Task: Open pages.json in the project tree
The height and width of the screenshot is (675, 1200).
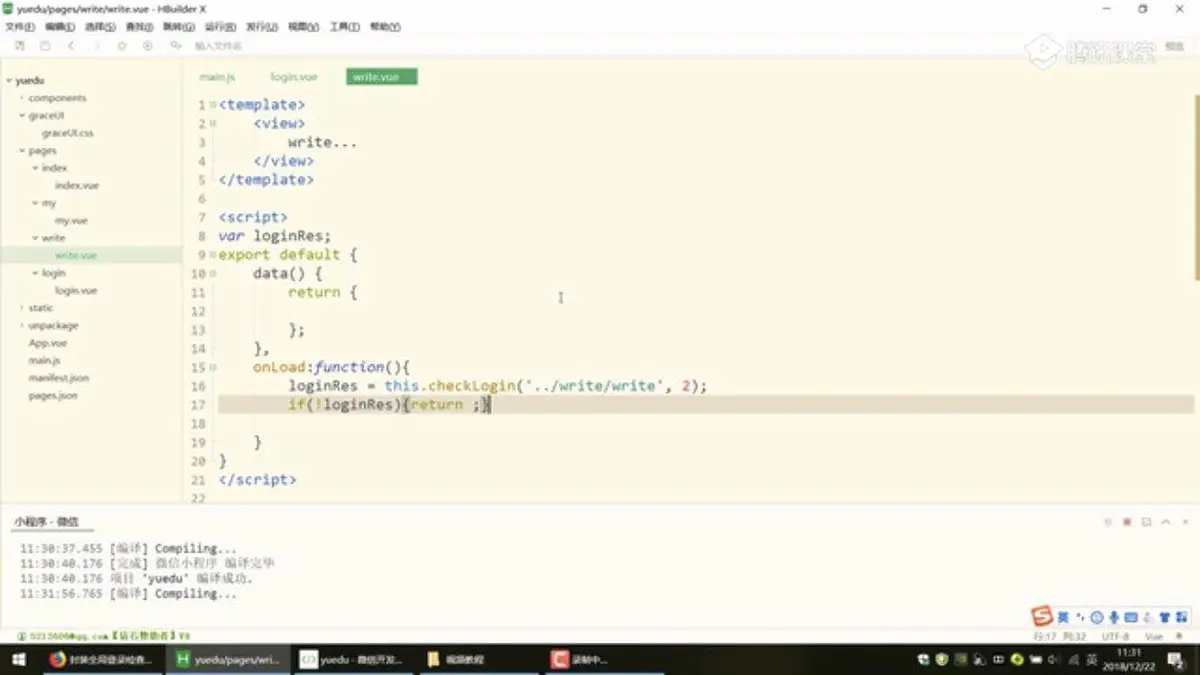Action: coord(52,395)
